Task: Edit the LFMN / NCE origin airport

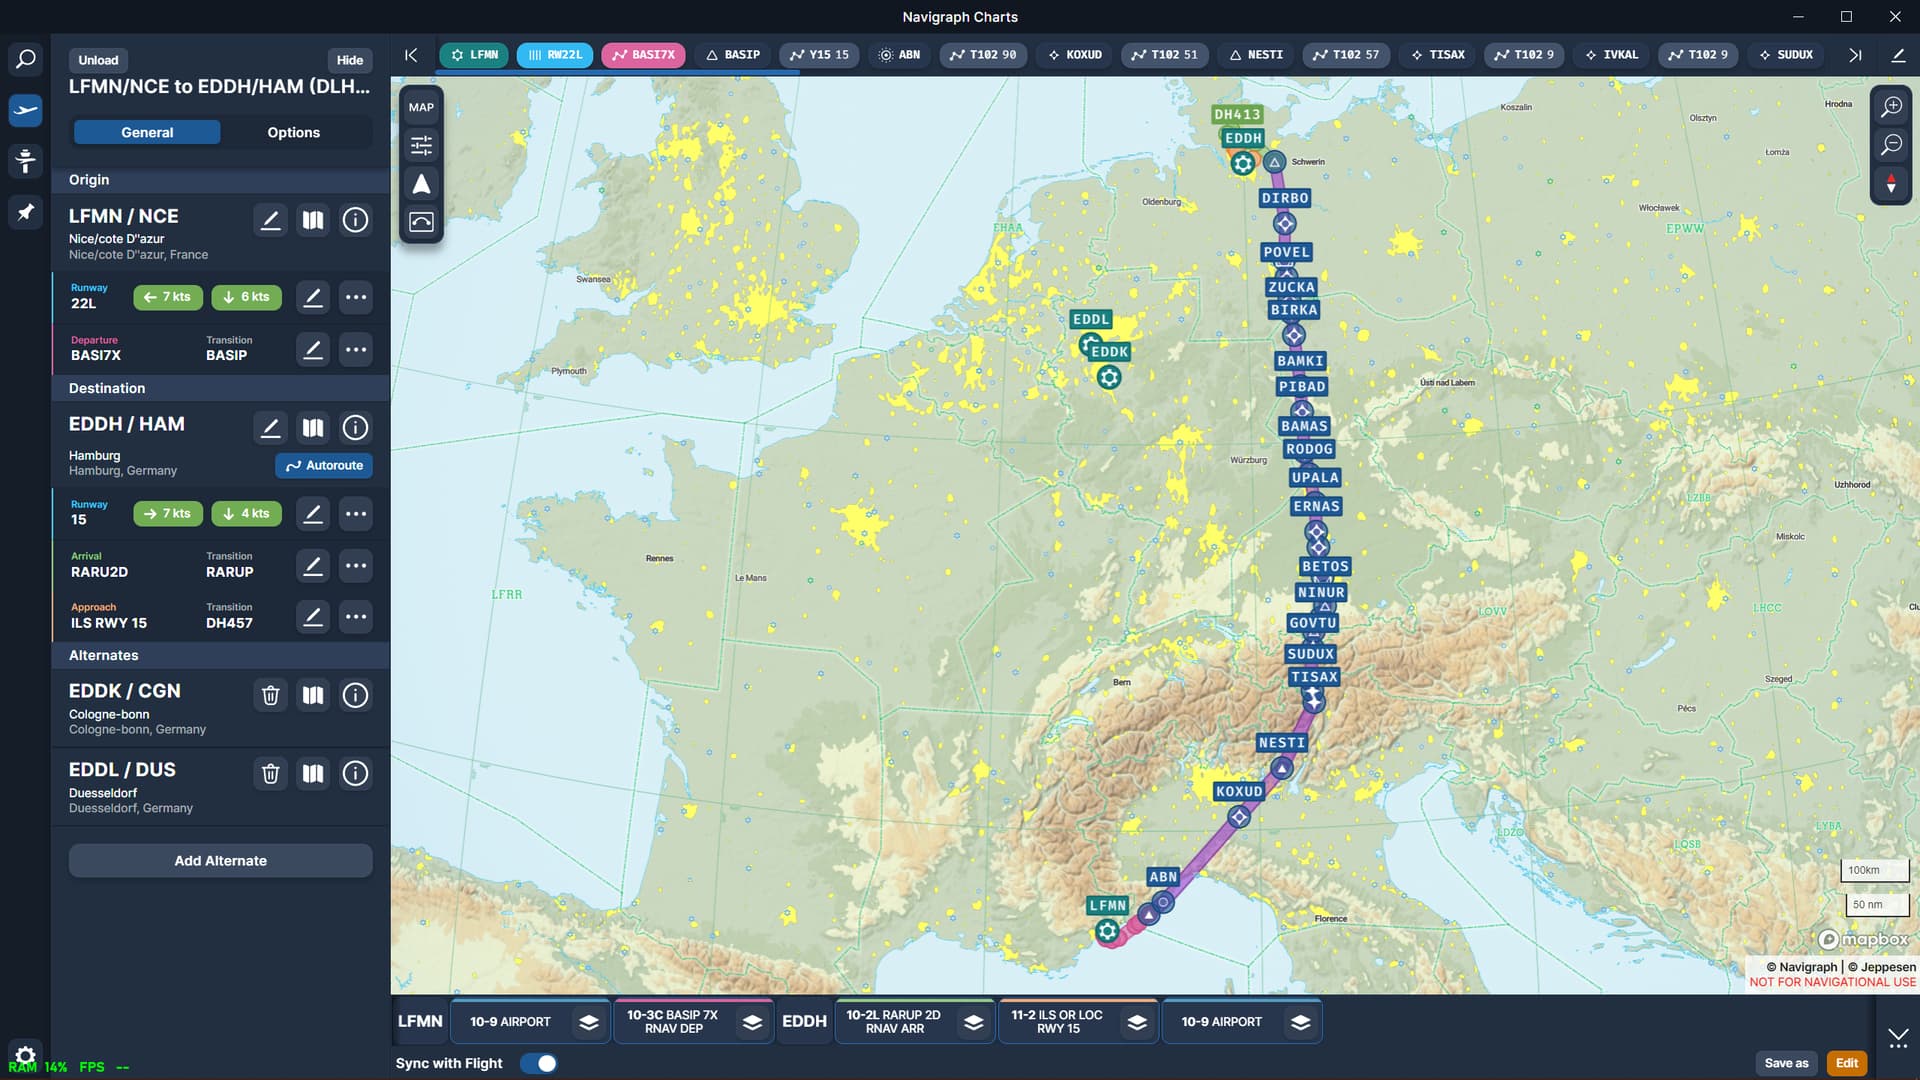Action: coord(271,220)
